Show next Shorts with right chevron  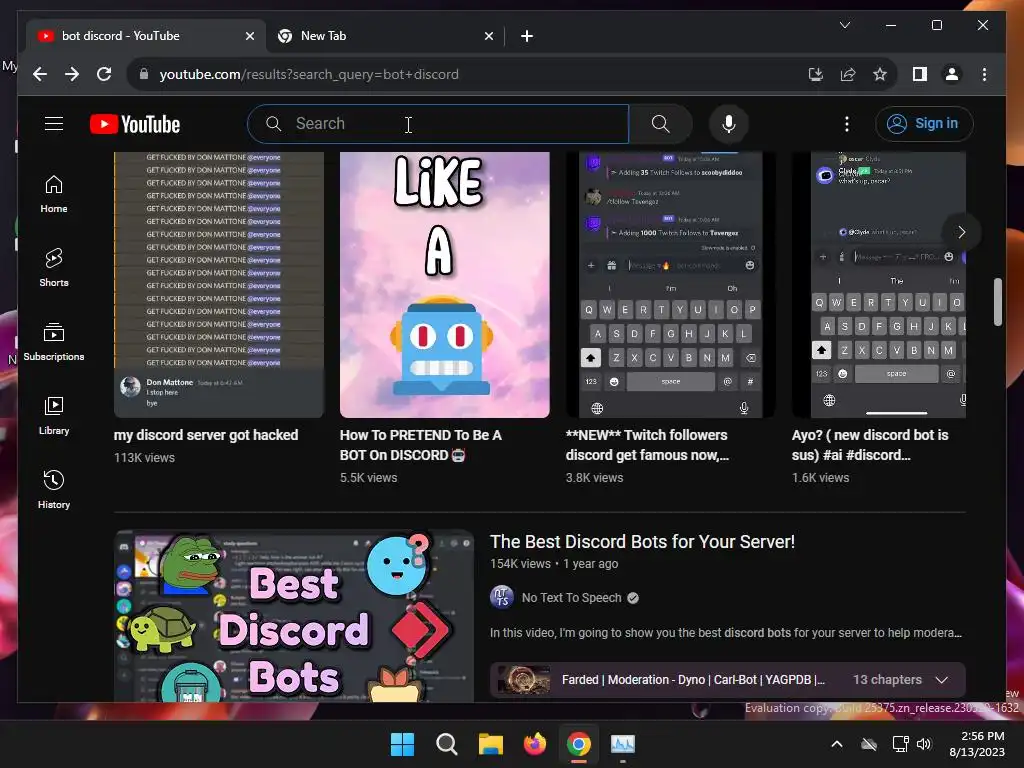pos(961,232)
